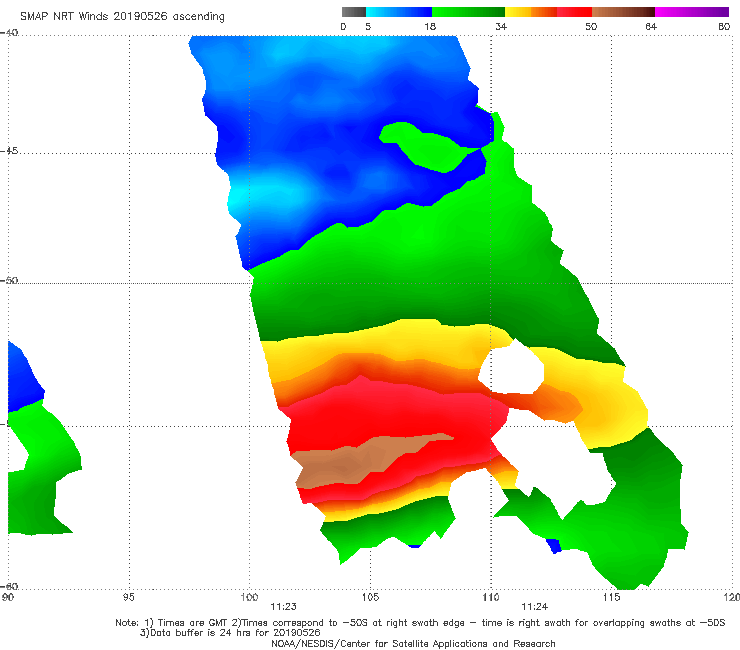Screen dimensions: 740x650
Task: Click the latitude axis label '-60'
Action: [x=9, y=586]
